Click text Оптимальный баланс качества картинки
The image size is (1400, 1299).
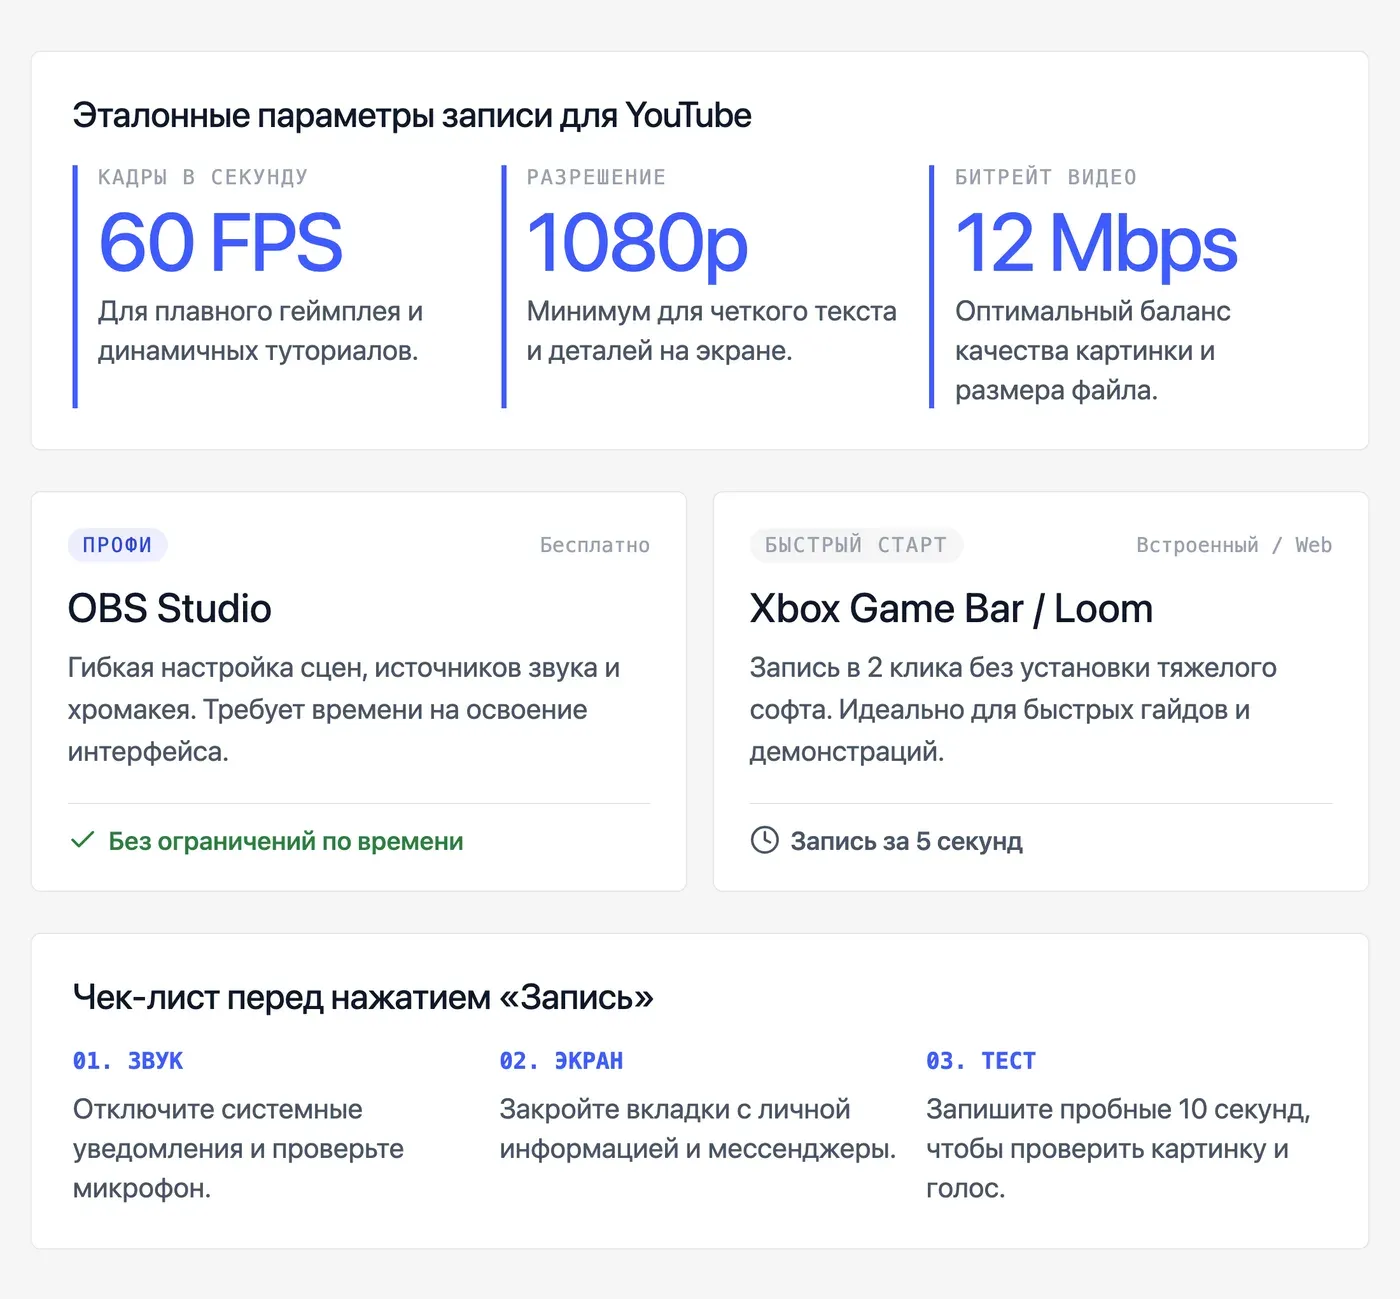point(1093,351)
